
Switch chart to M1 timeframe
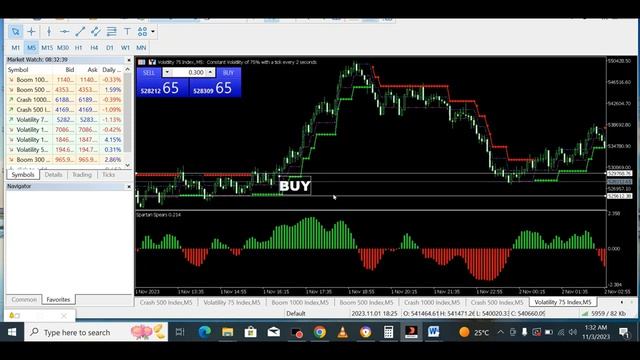(x=16, y=48)
